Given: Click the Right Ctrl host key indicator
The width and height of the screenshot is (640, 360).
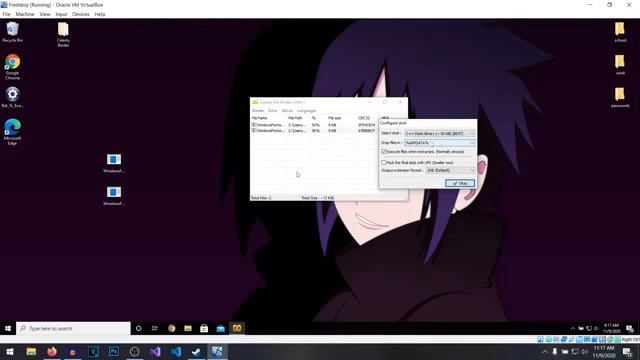Looking at the screenshot, I should point(631,339).
